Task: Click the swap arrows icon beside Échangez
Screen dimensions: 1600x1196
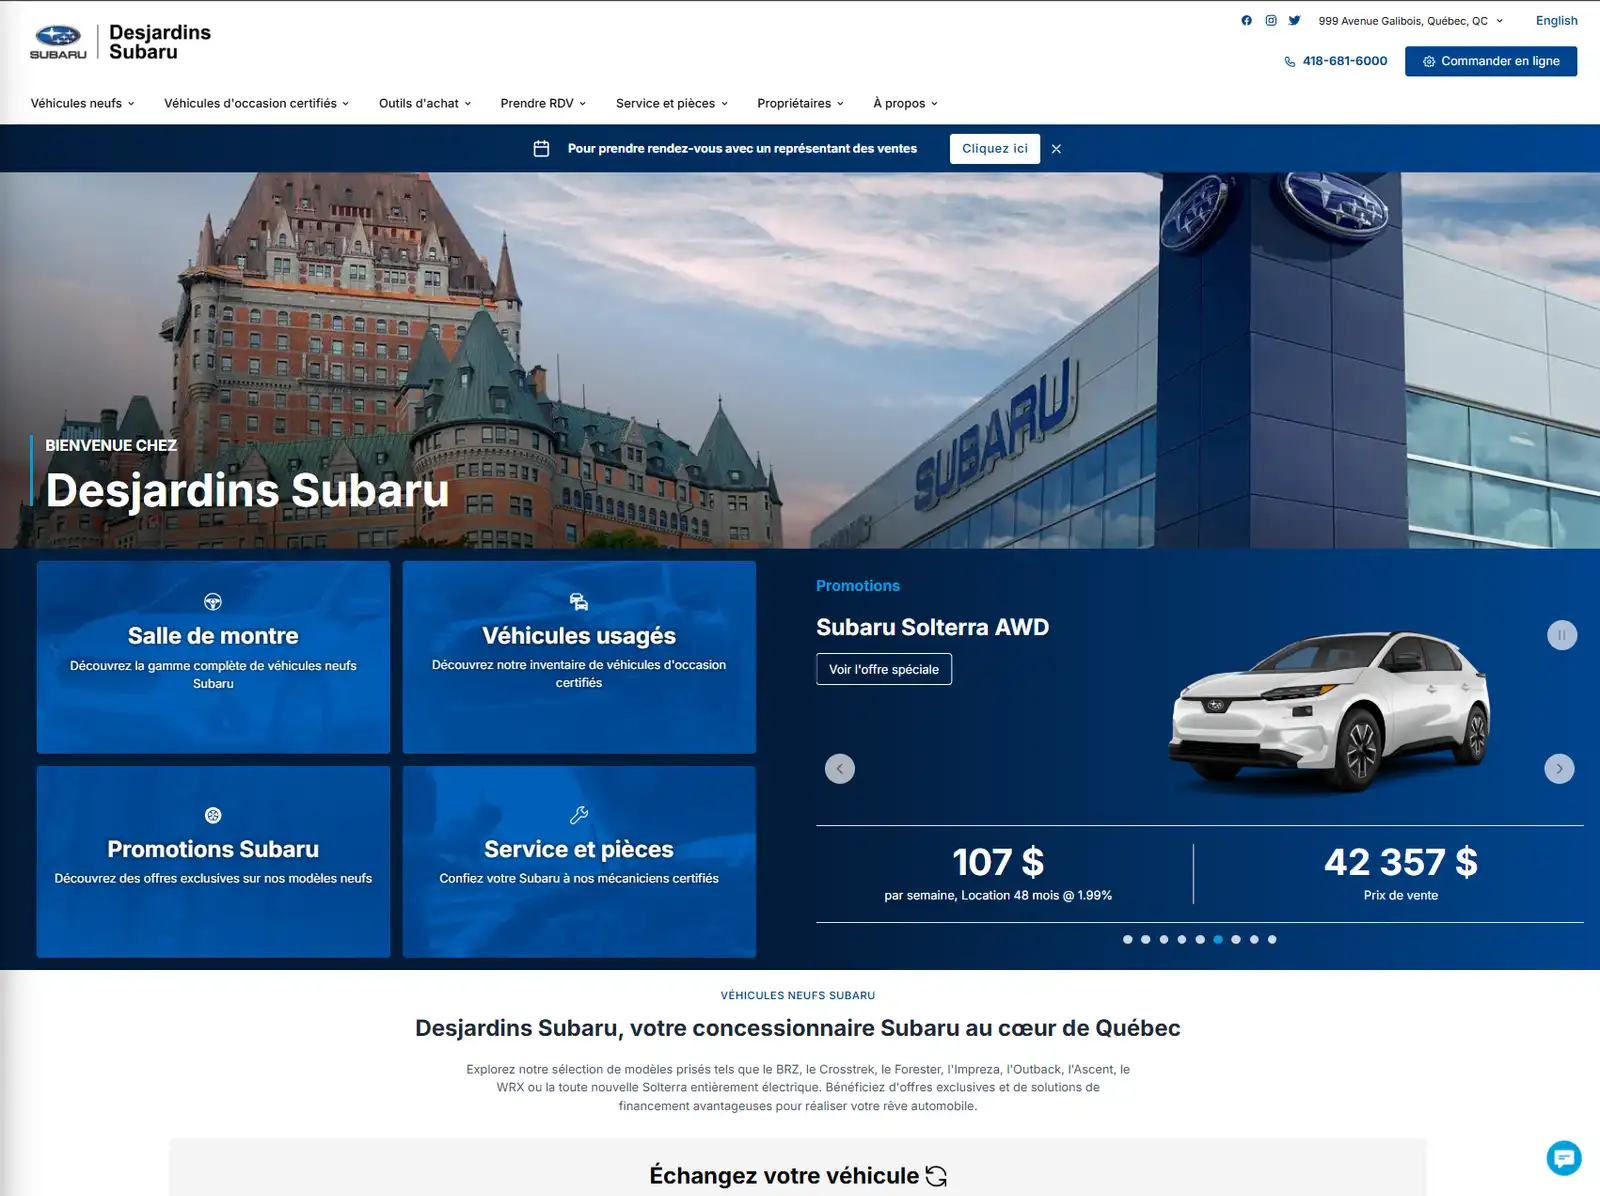Action: pyautogui.click(x=936, y=1176)
